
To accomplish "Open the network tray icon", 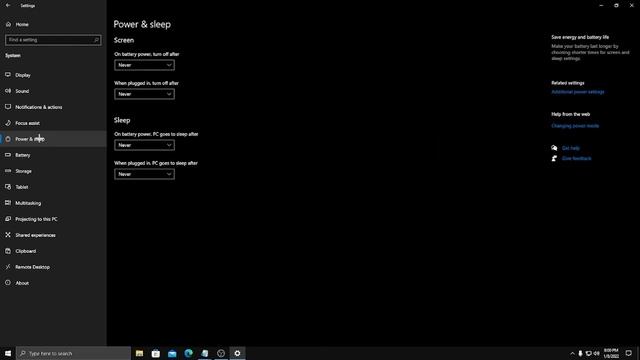I will (x=588, y=353).
